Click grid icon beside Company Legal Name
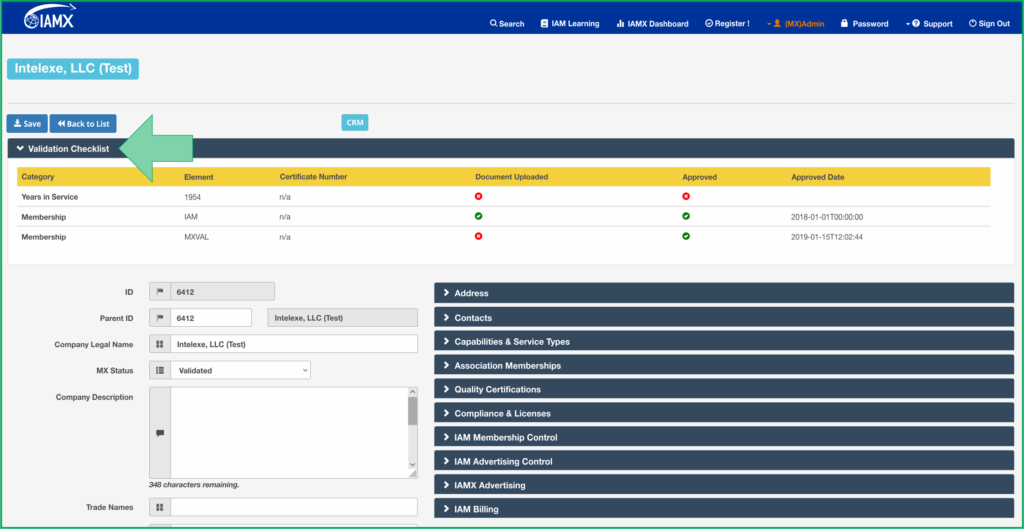Viewport: 1024px width, 529px height. [x=160, y=344]
